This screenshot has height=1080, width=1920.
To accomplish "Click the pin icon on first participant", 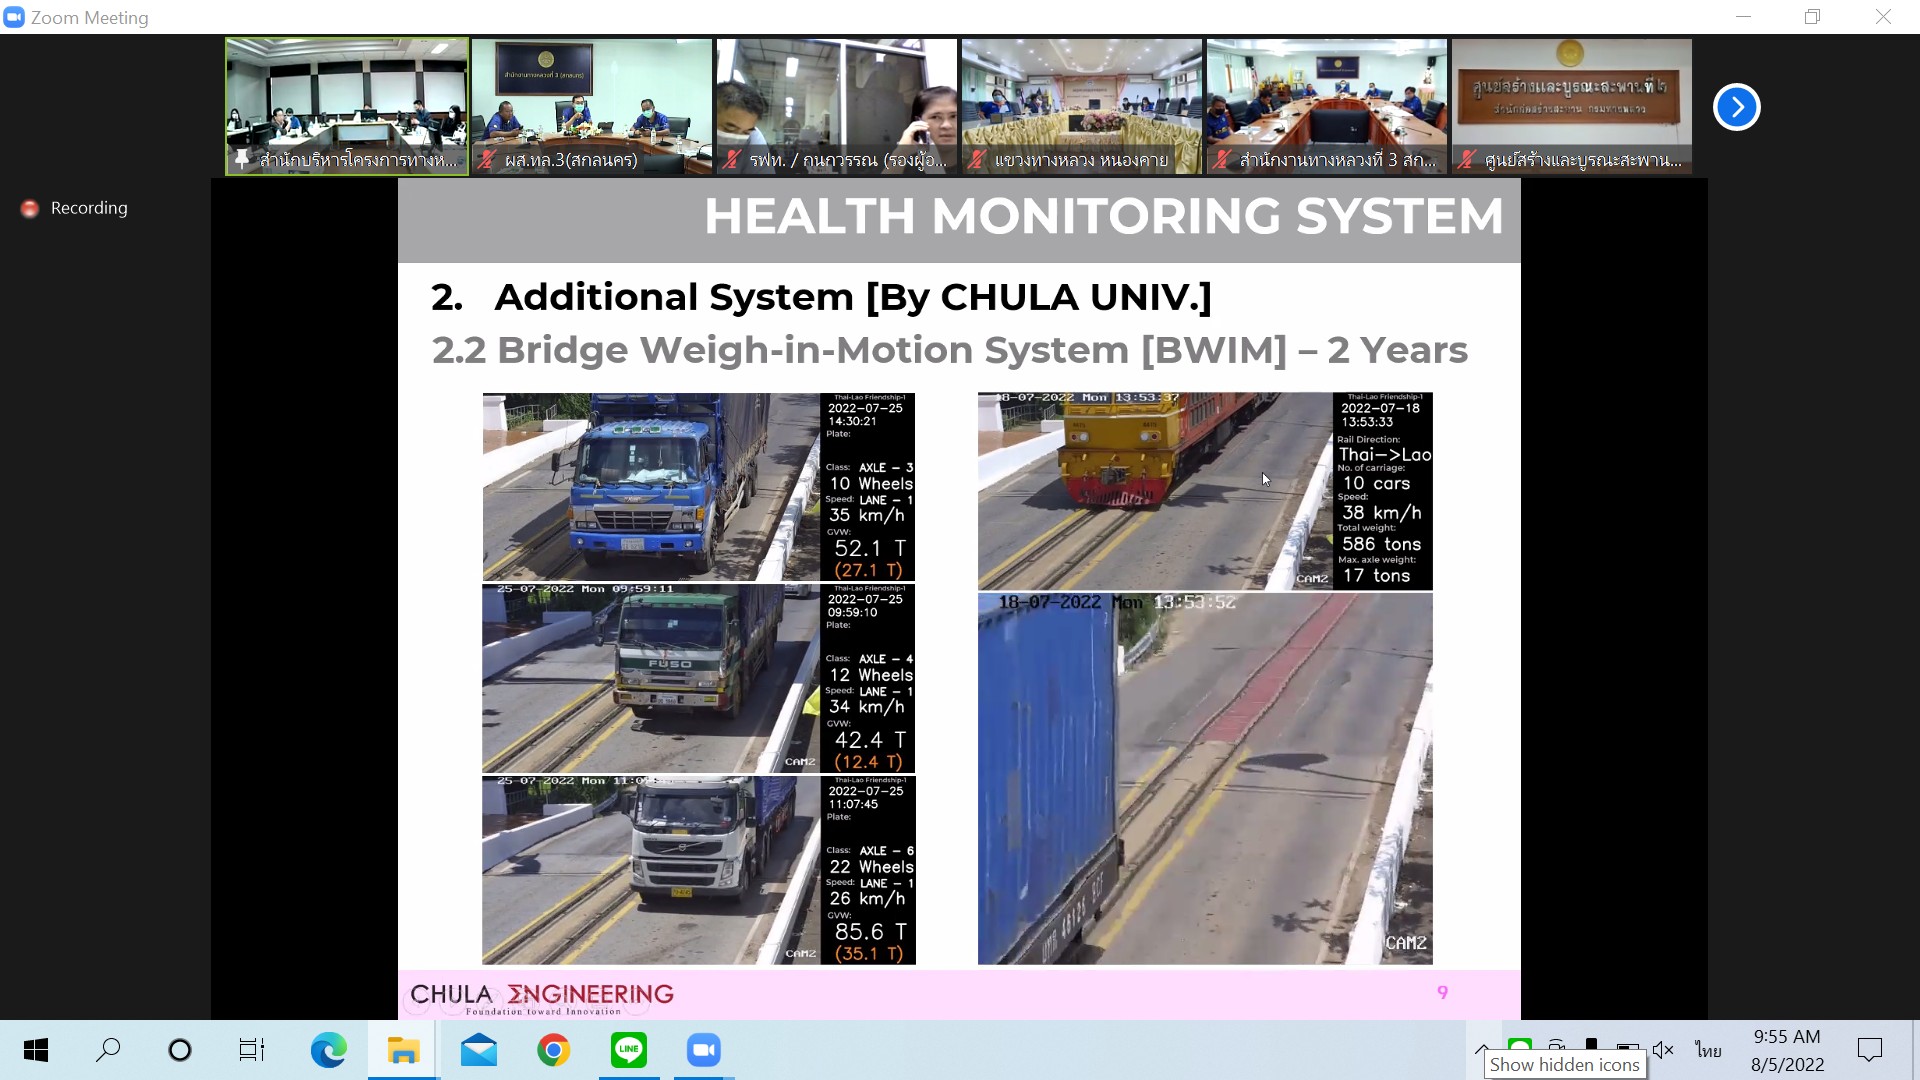I will click(241, 160).
